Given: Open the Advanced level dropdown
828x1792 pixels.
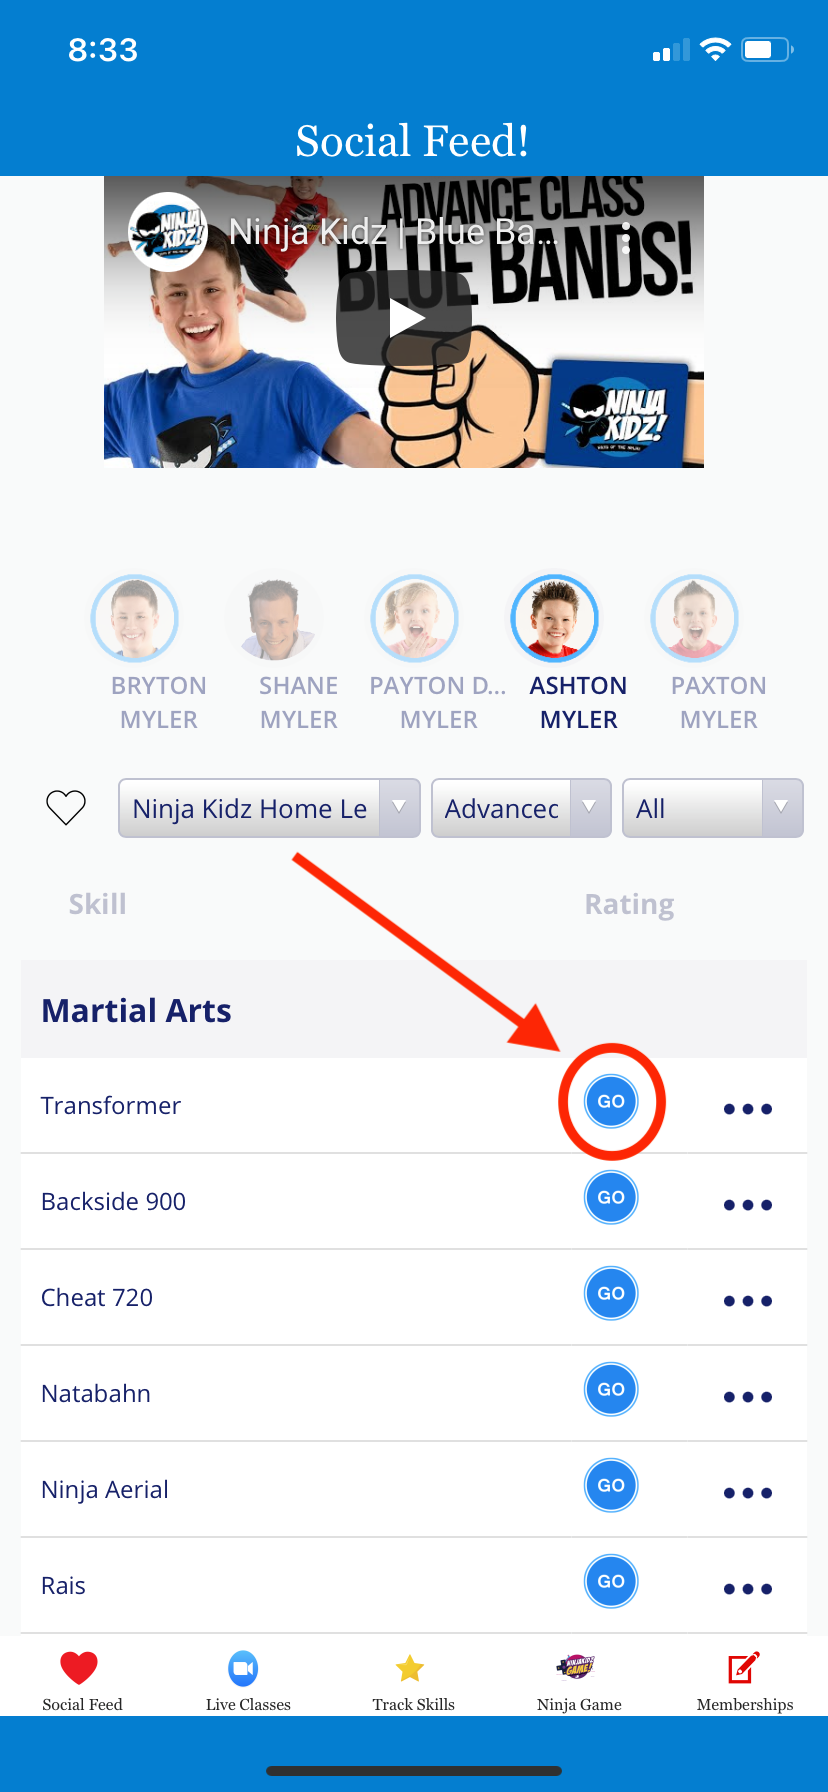Looking at the screenshot, I should click(x=521, y=808).
